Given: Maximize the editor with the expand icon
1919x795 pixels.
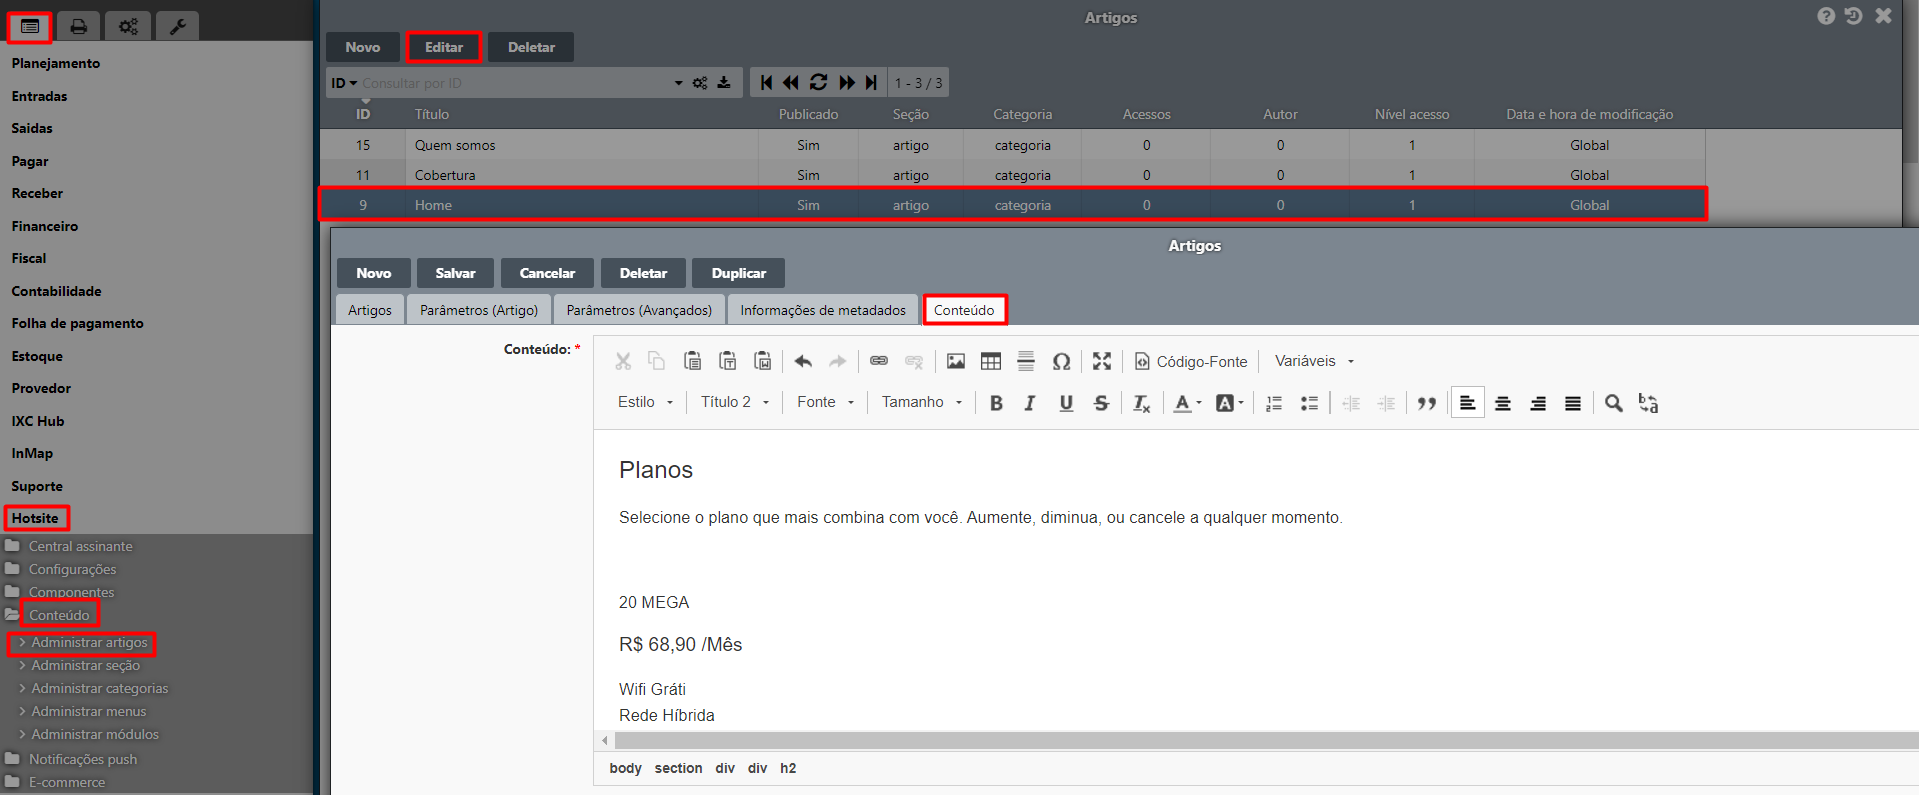Looking at the screenshot, I should [x=1102, y=361].
